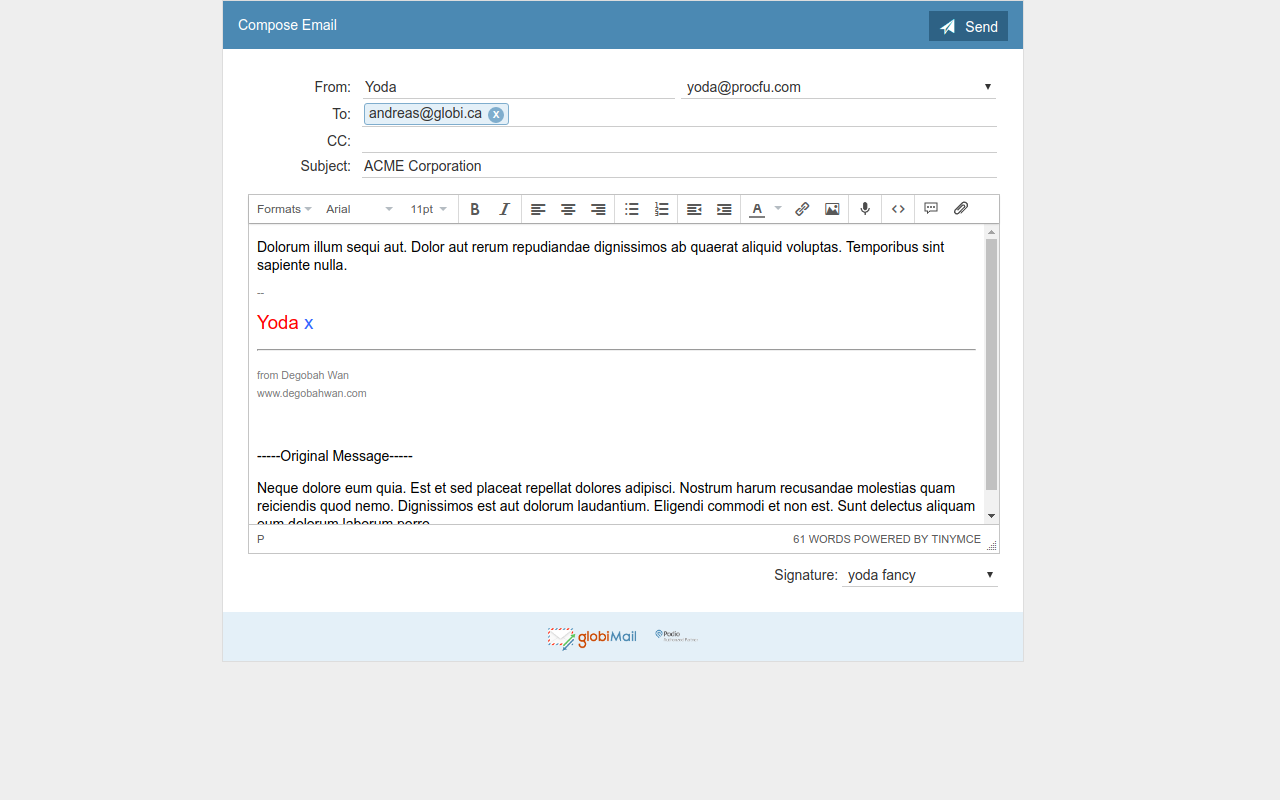Screen dimensions: 1280x800
Task: Open the 11pt font size dropdown
Action: pos(428,209)
